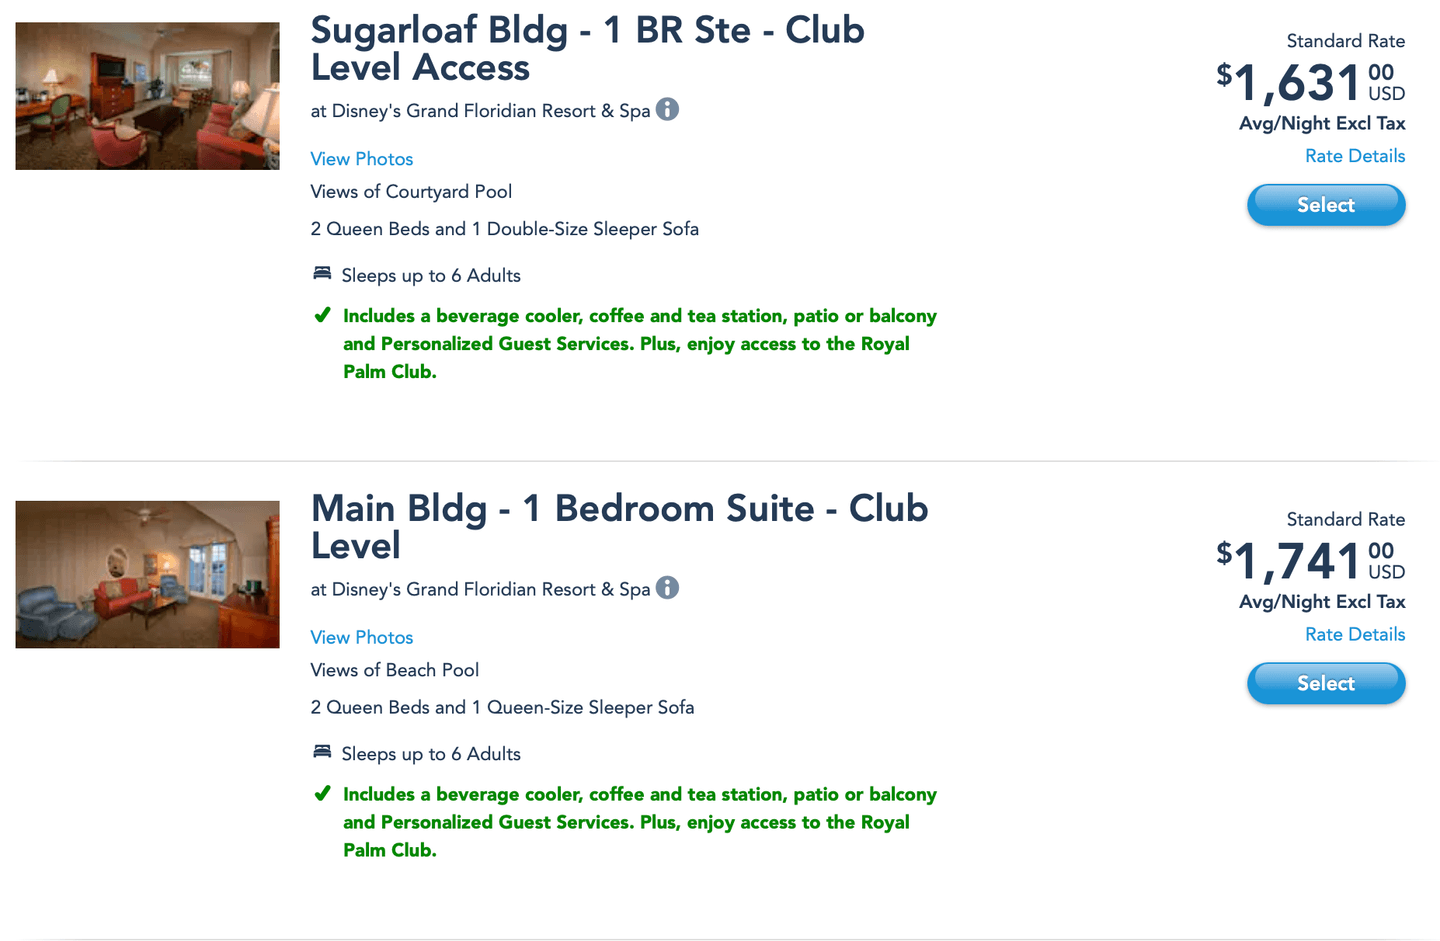Click the Sugarloaf Bldg Club Level Access title

[587, 49]
